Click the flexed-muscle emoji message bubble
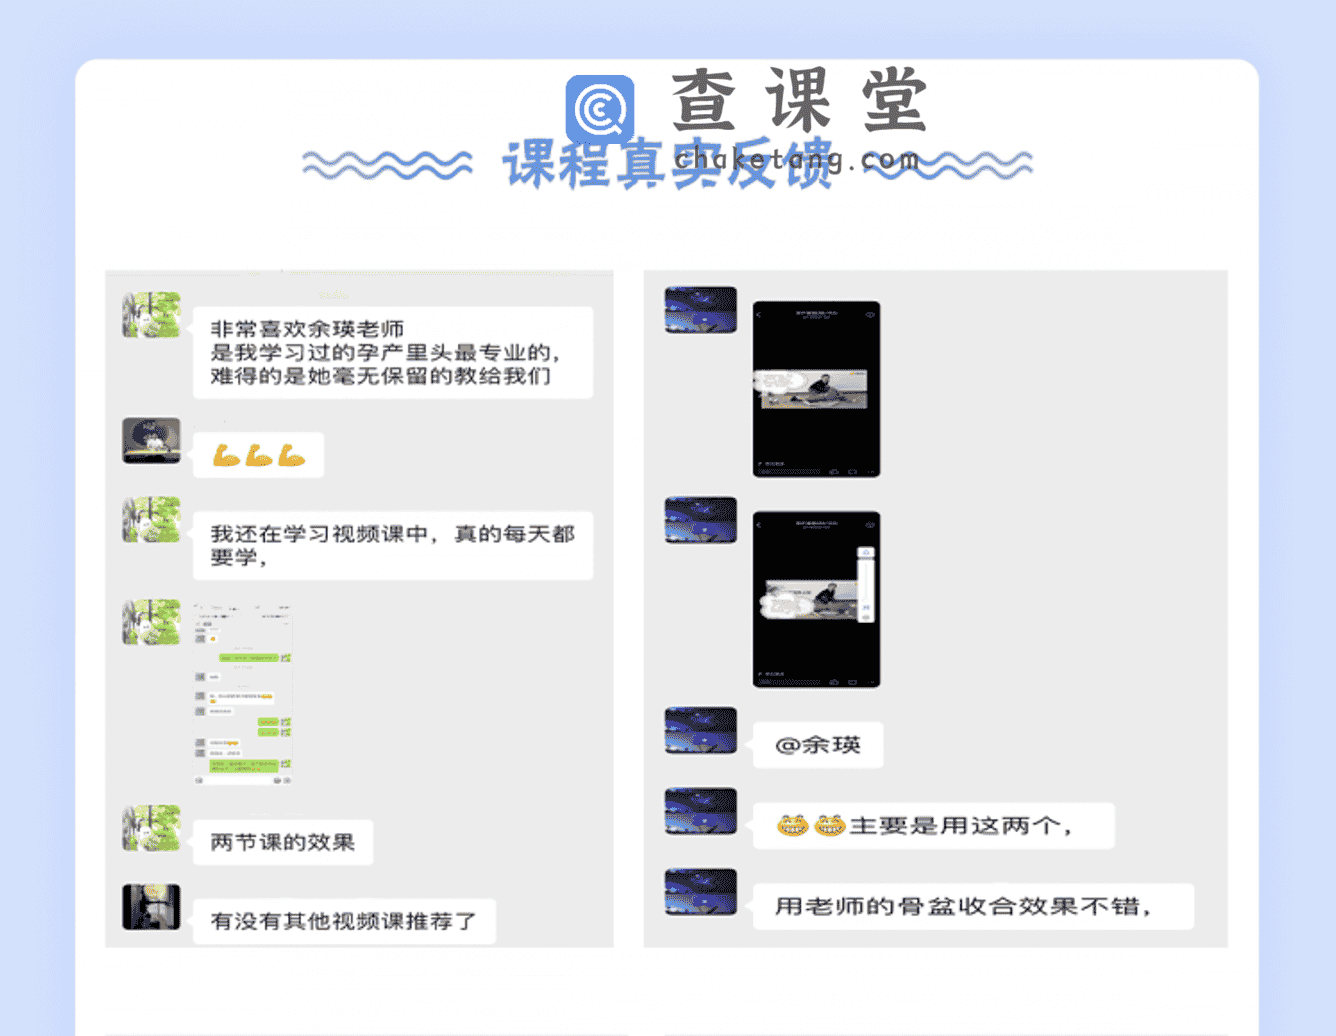 258,456
